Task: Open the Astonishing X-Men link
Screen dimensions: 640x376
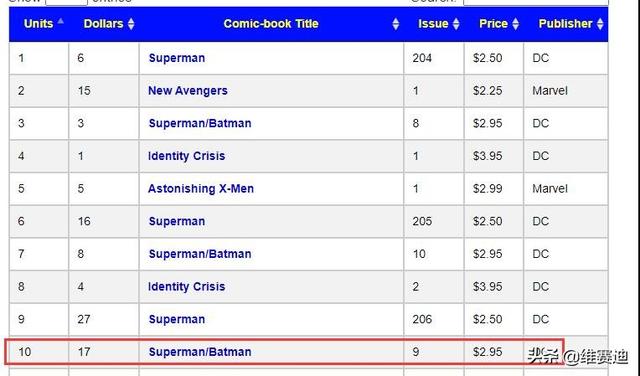Action: click(201, 189)
